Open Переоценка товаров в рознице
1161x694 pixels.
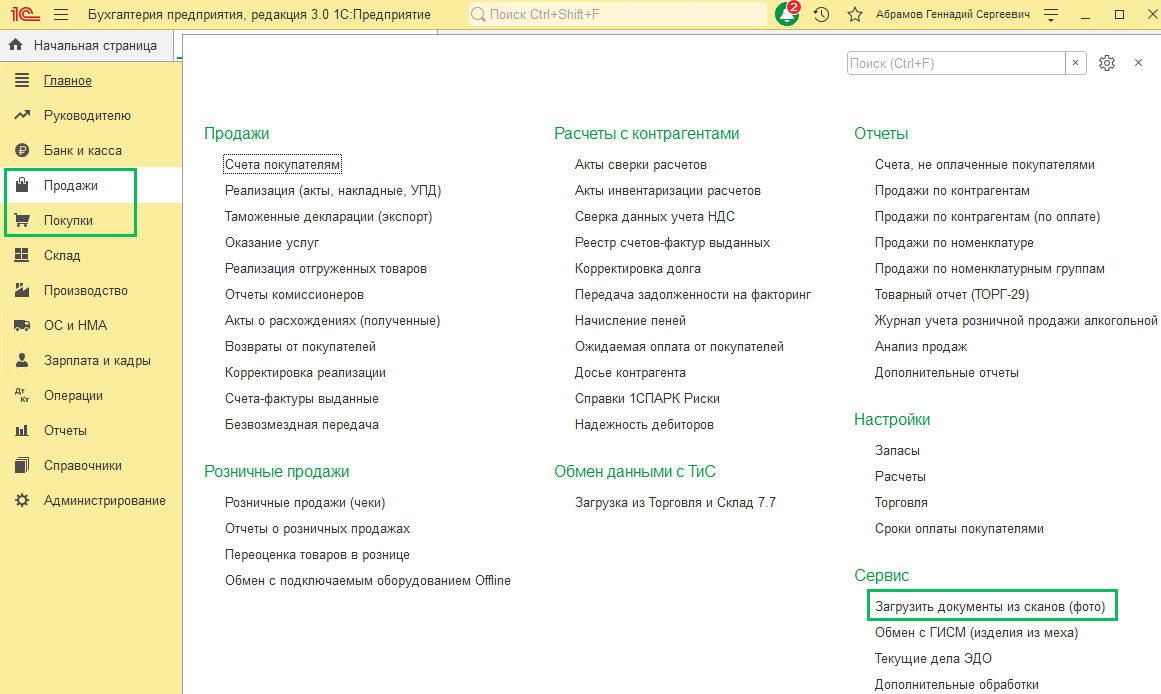tap(318, 555)
